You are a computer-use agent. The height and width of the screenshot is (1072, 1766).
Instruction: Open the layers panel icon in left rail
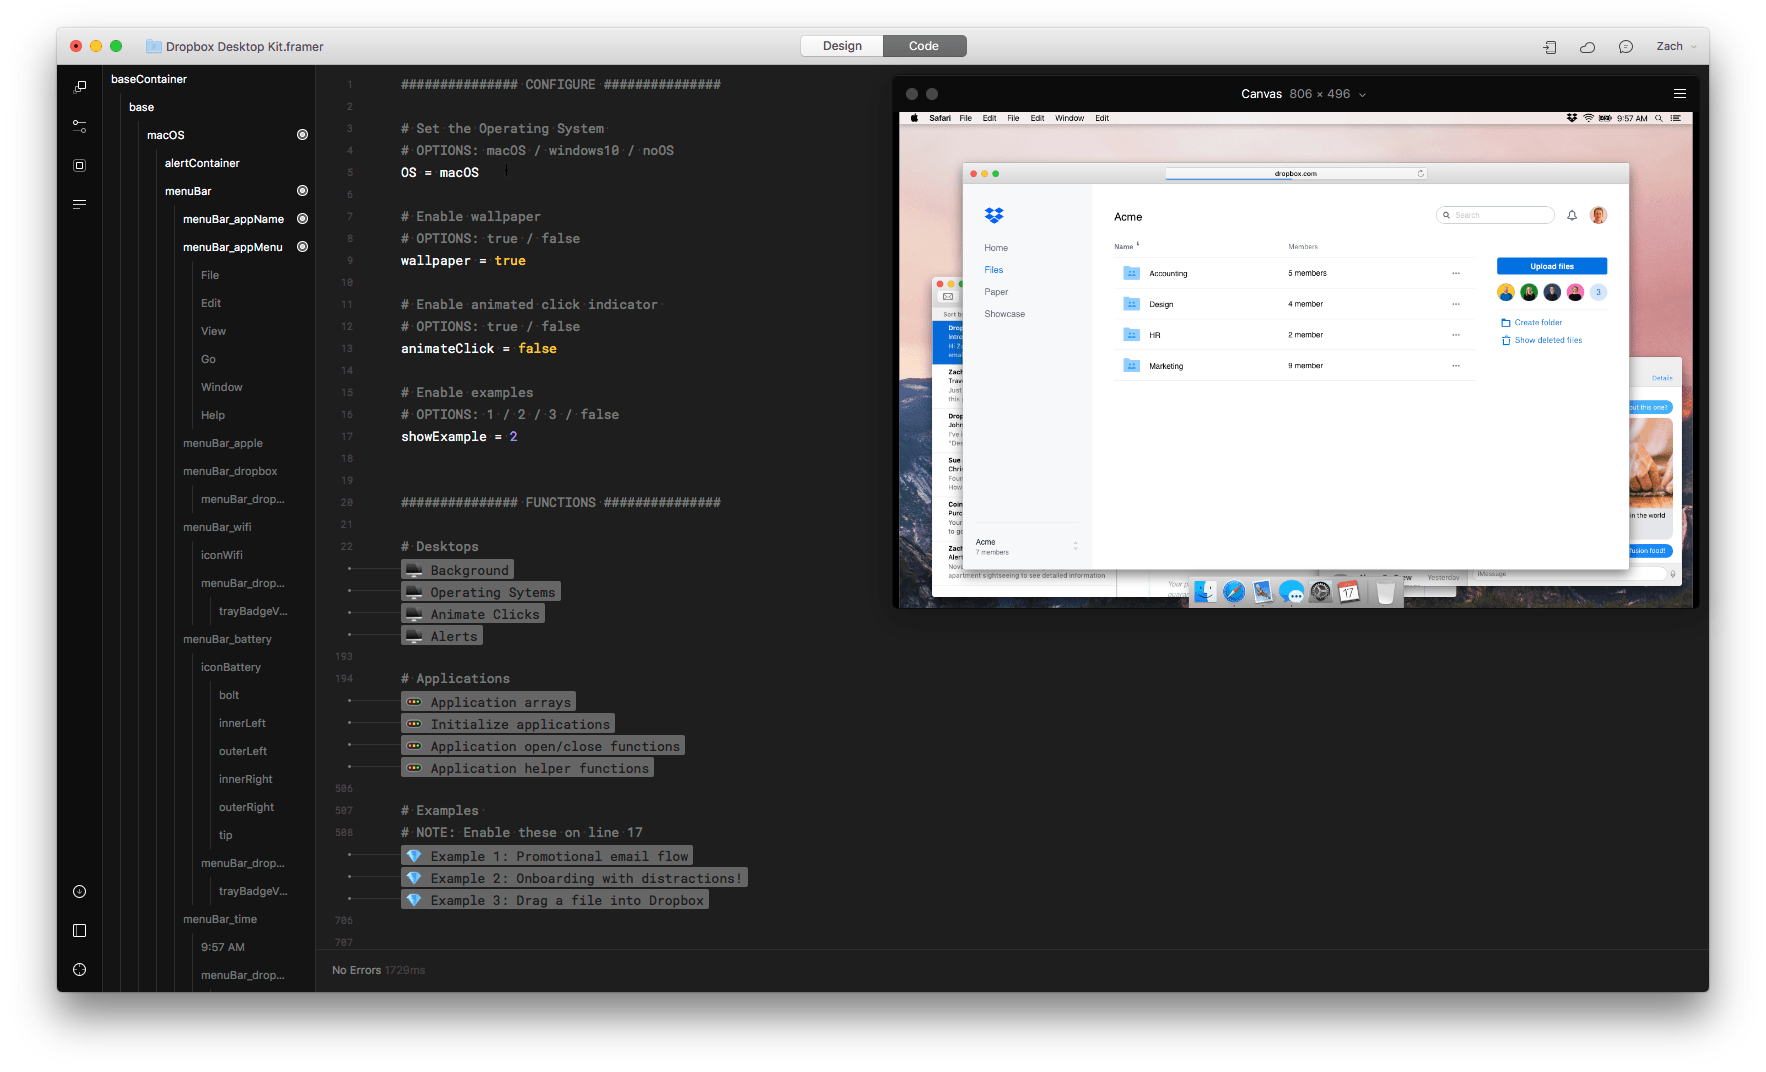80,87
